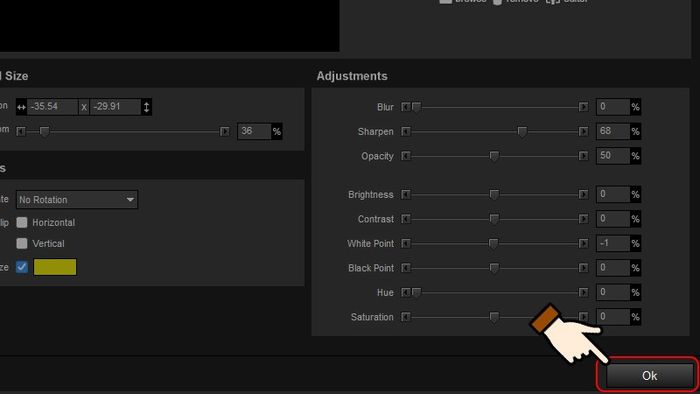Click the Sharpen slider decrease arrow
The height and width of the screenshot is (394, 700).
(406, 132)
